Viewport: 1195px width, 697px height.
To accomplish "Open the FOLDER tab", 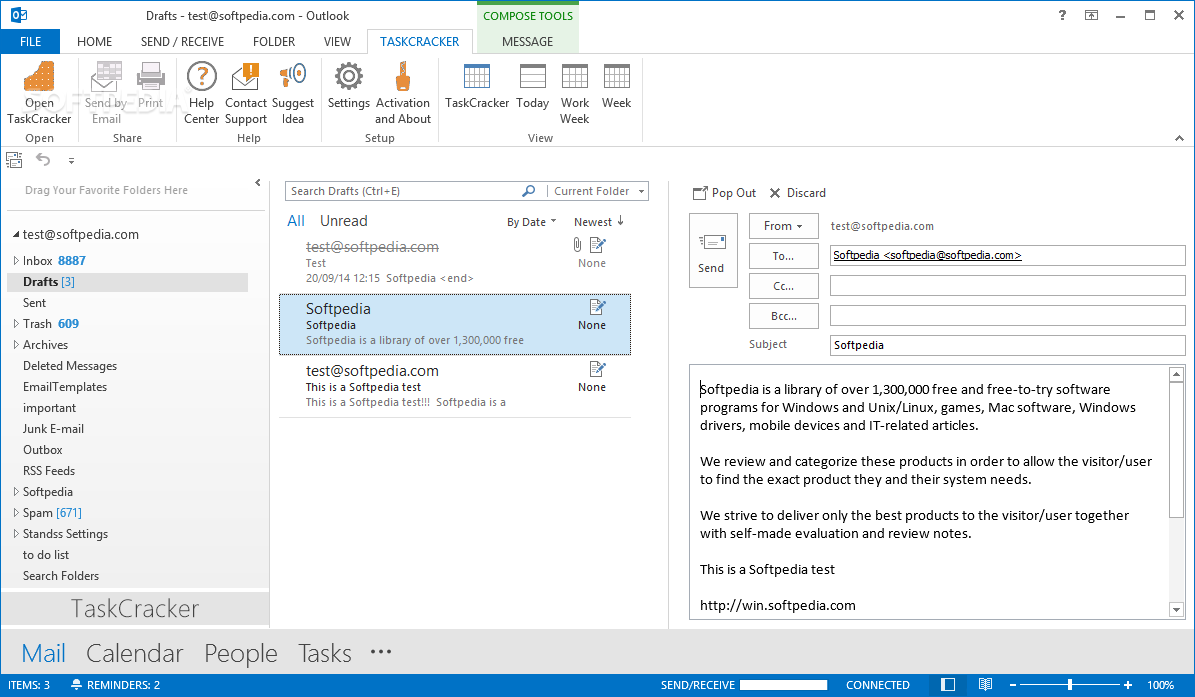I will [274, 42].
